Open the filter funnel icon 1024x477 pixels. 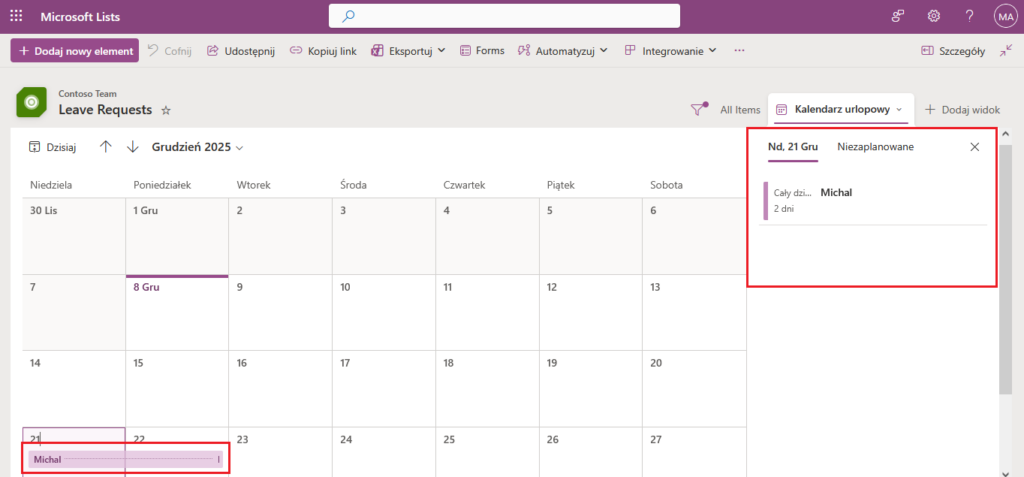coord(699,110)
